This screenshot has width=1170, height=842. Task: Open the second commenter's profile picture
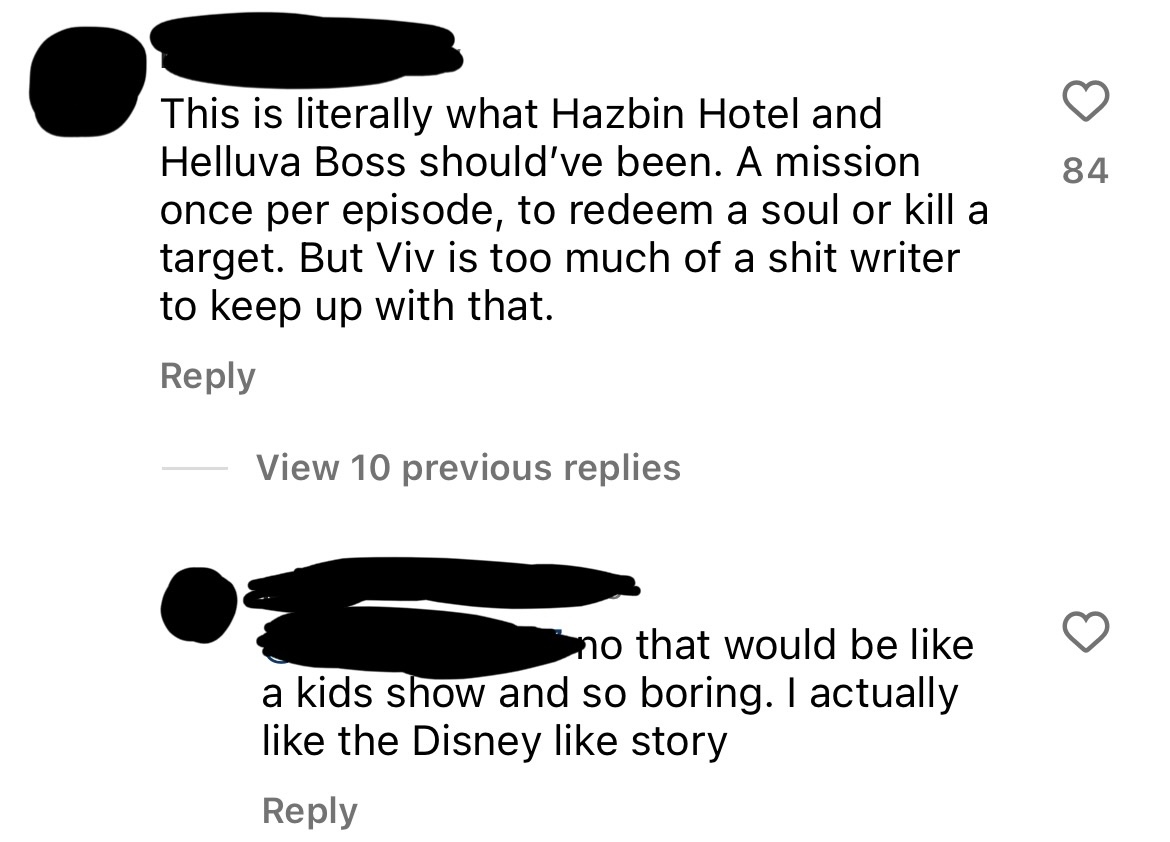click(198, 605)
